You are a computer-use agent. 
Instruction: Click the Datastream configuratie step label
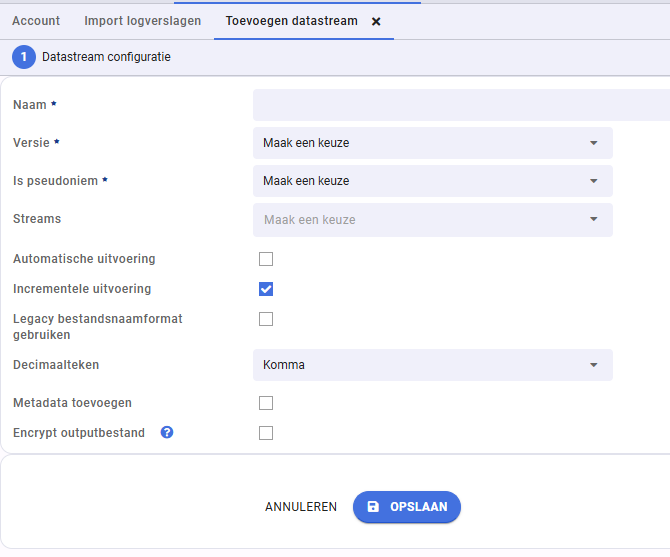coord(106,57)
